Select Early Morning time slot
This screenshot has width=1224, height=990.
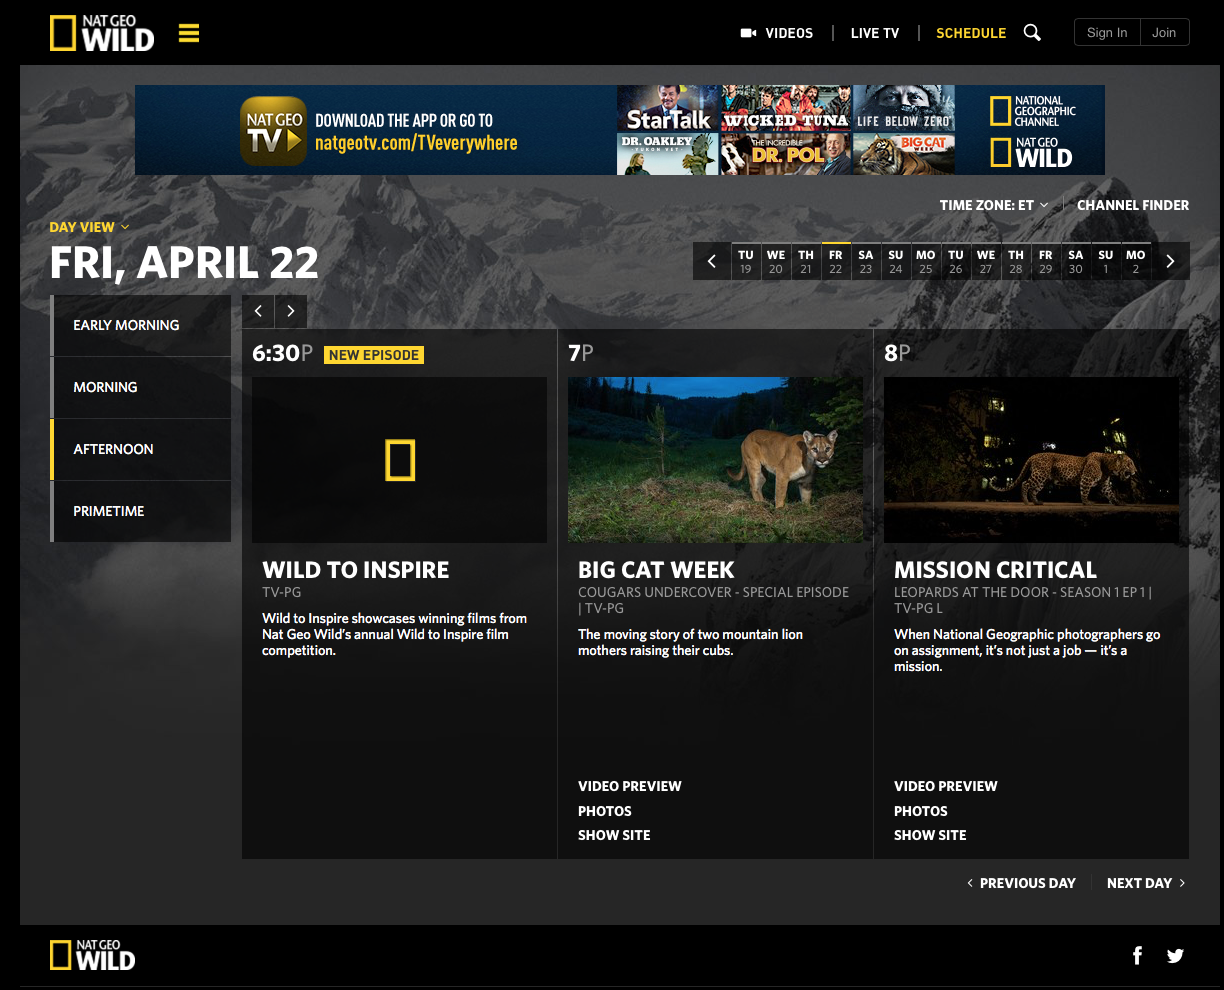(x=141, y=325)
